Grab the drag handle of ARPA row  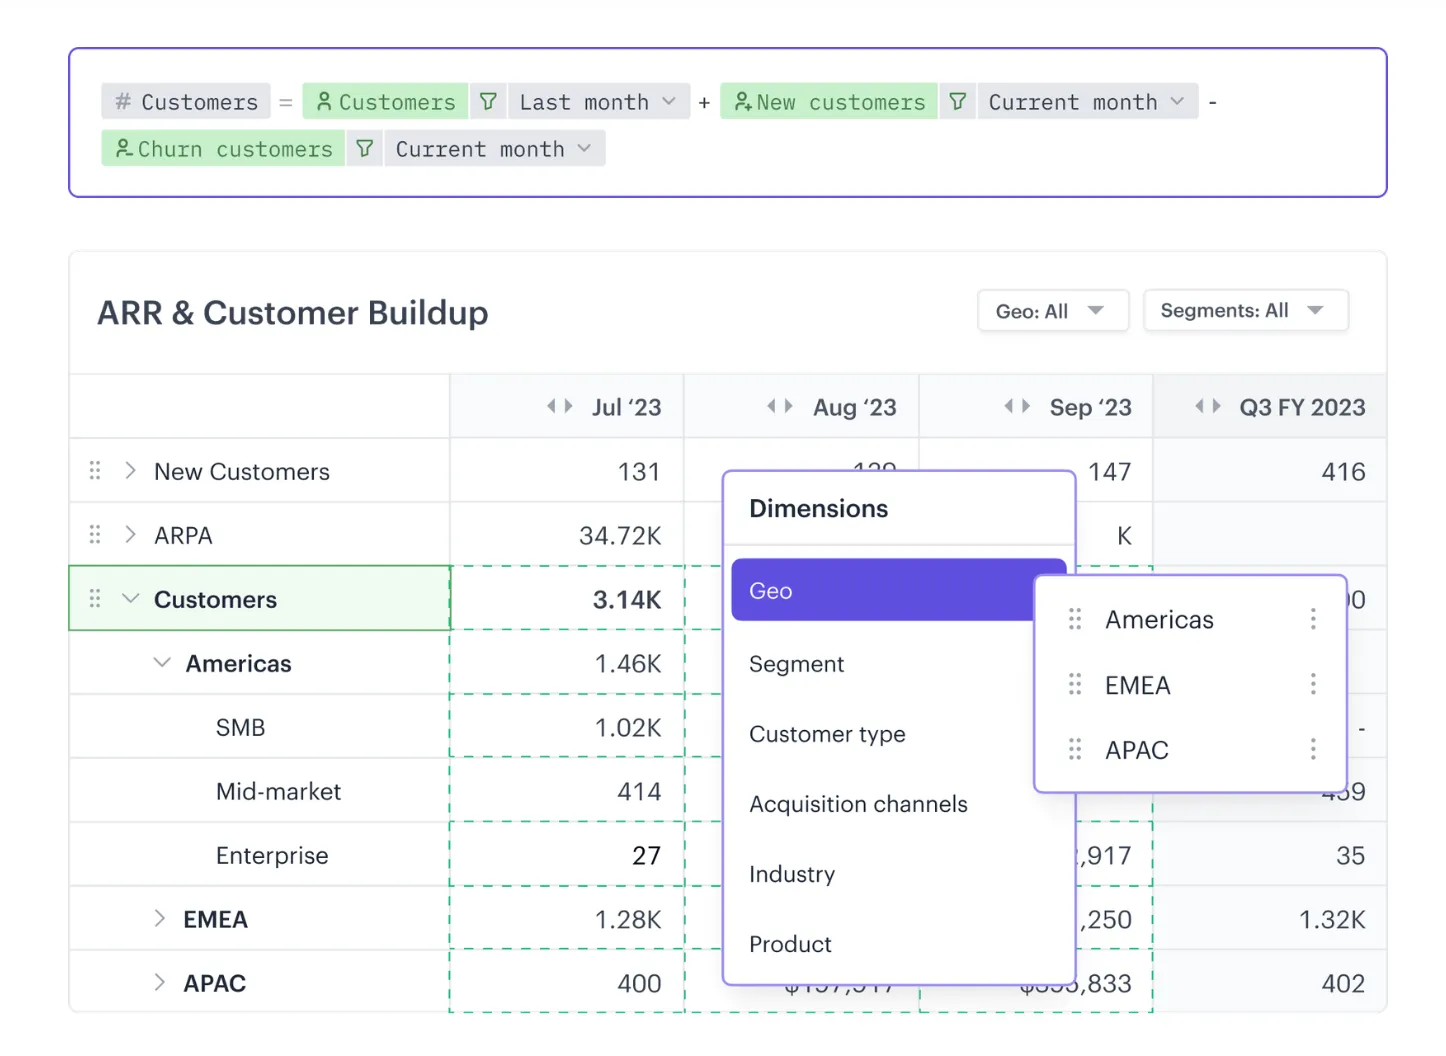click(x=95, y=534)
